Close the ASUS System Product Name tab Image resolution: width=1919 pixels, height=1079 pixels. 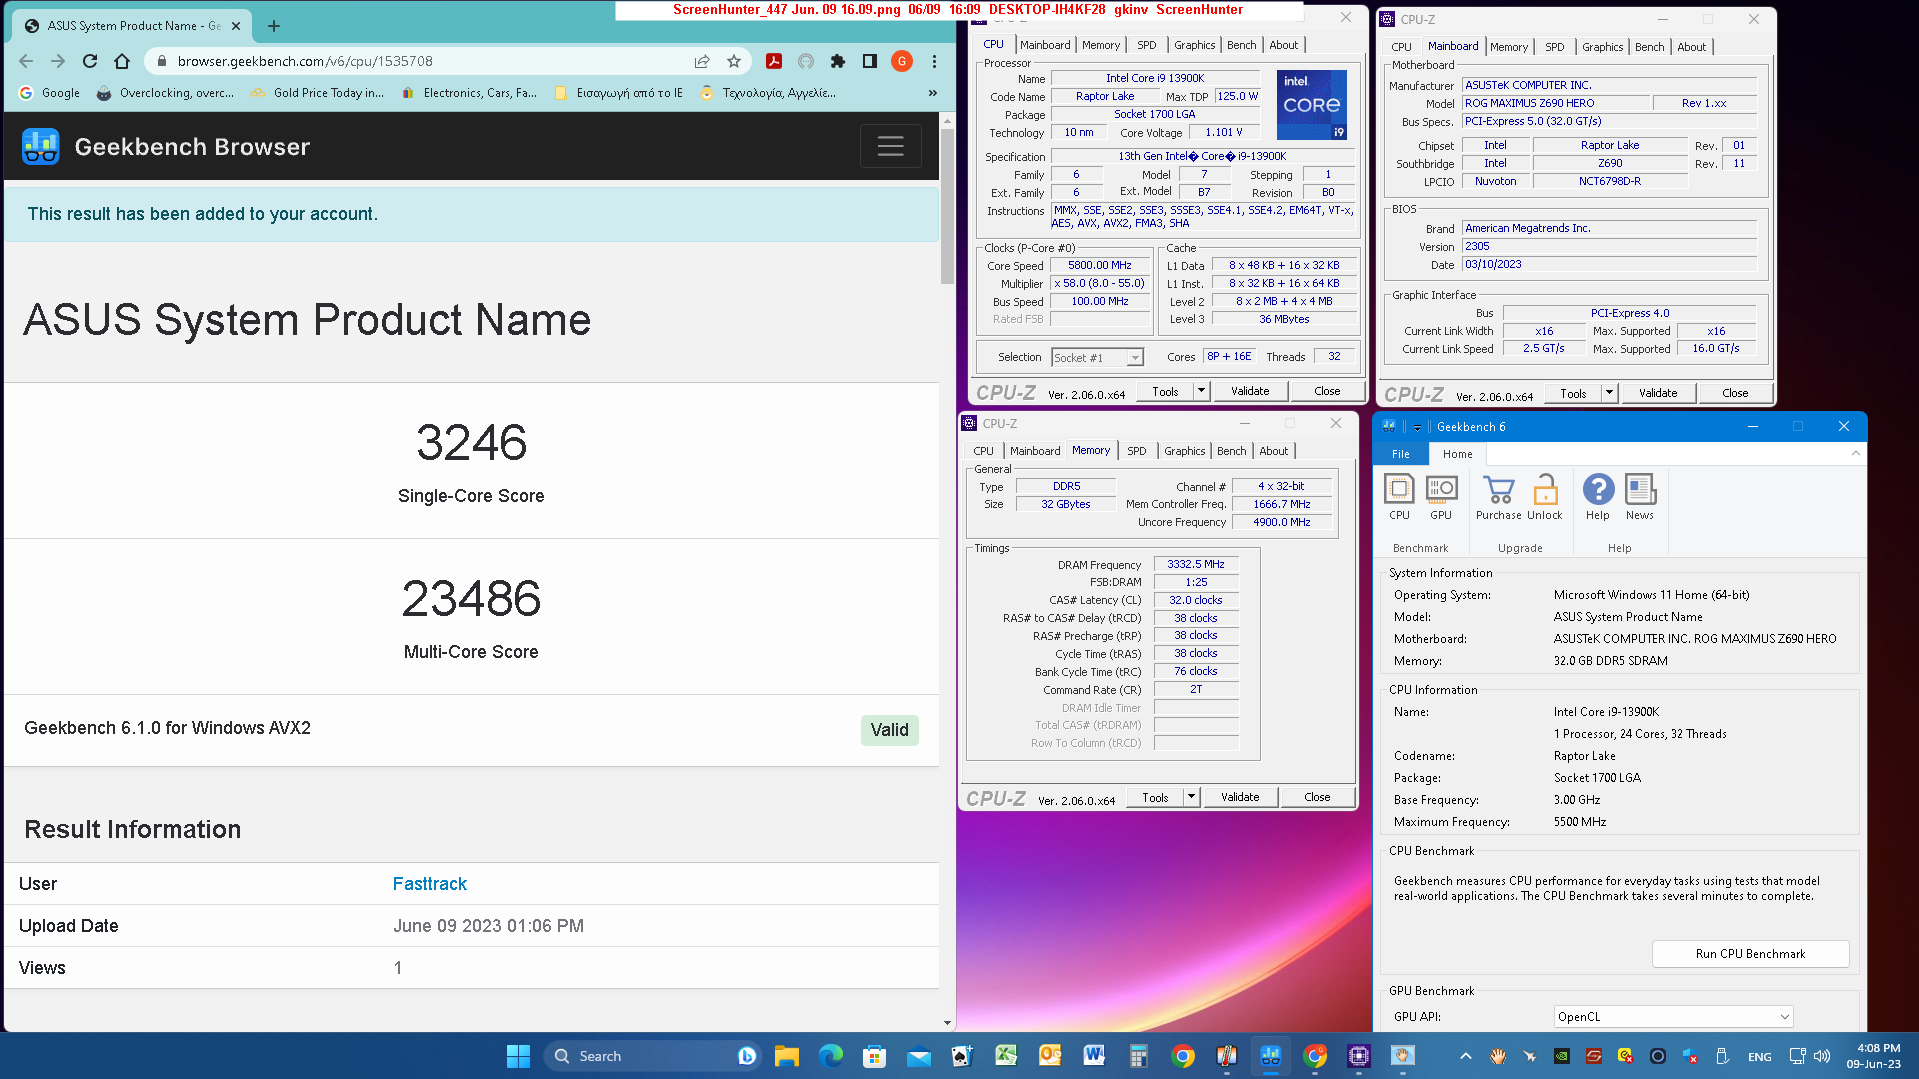pos(236,26)
